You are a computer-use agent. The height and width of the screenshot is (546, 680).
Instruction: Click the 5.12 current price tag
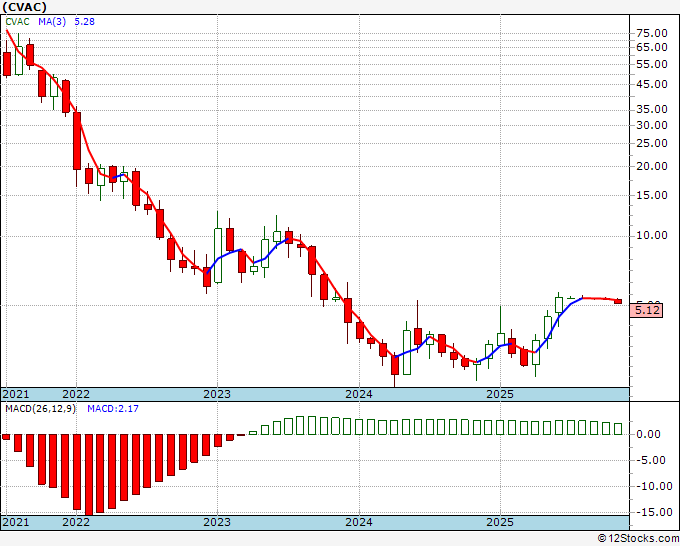(647, 311)
